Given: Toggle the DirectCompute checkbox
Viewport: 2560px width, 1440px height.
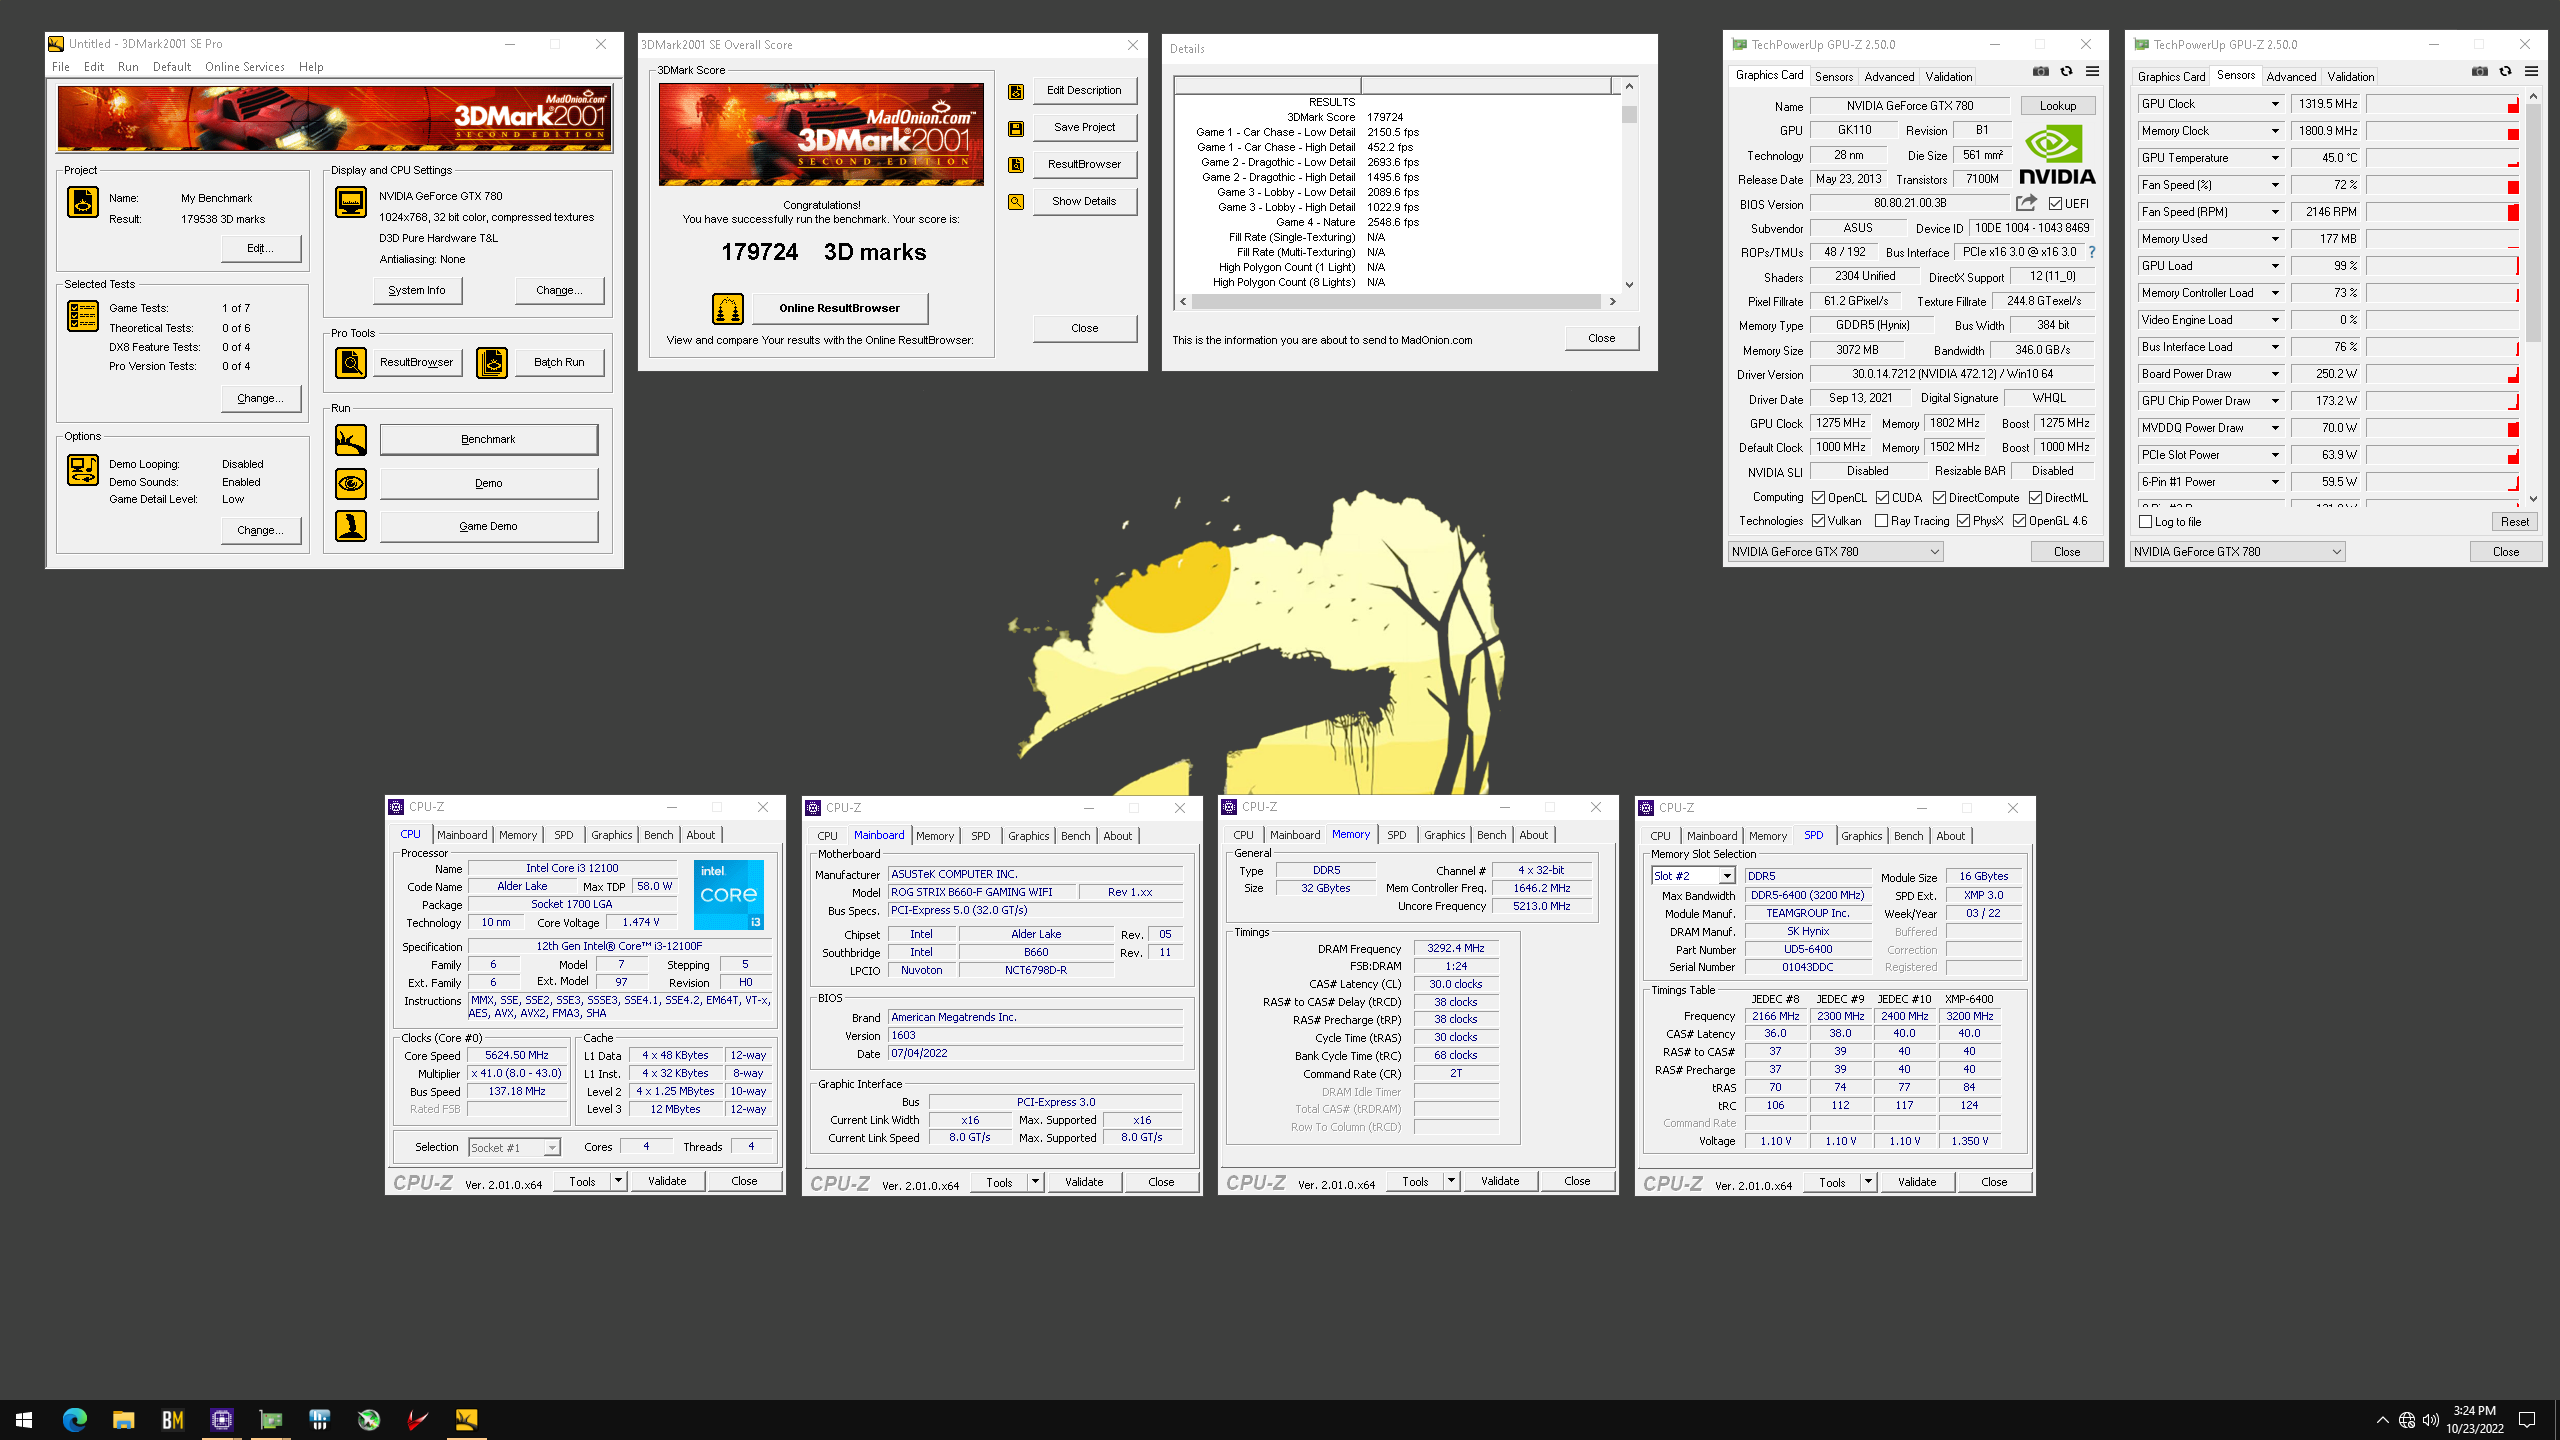Looking at the screenshot, I should click(x=1939, y=498).
